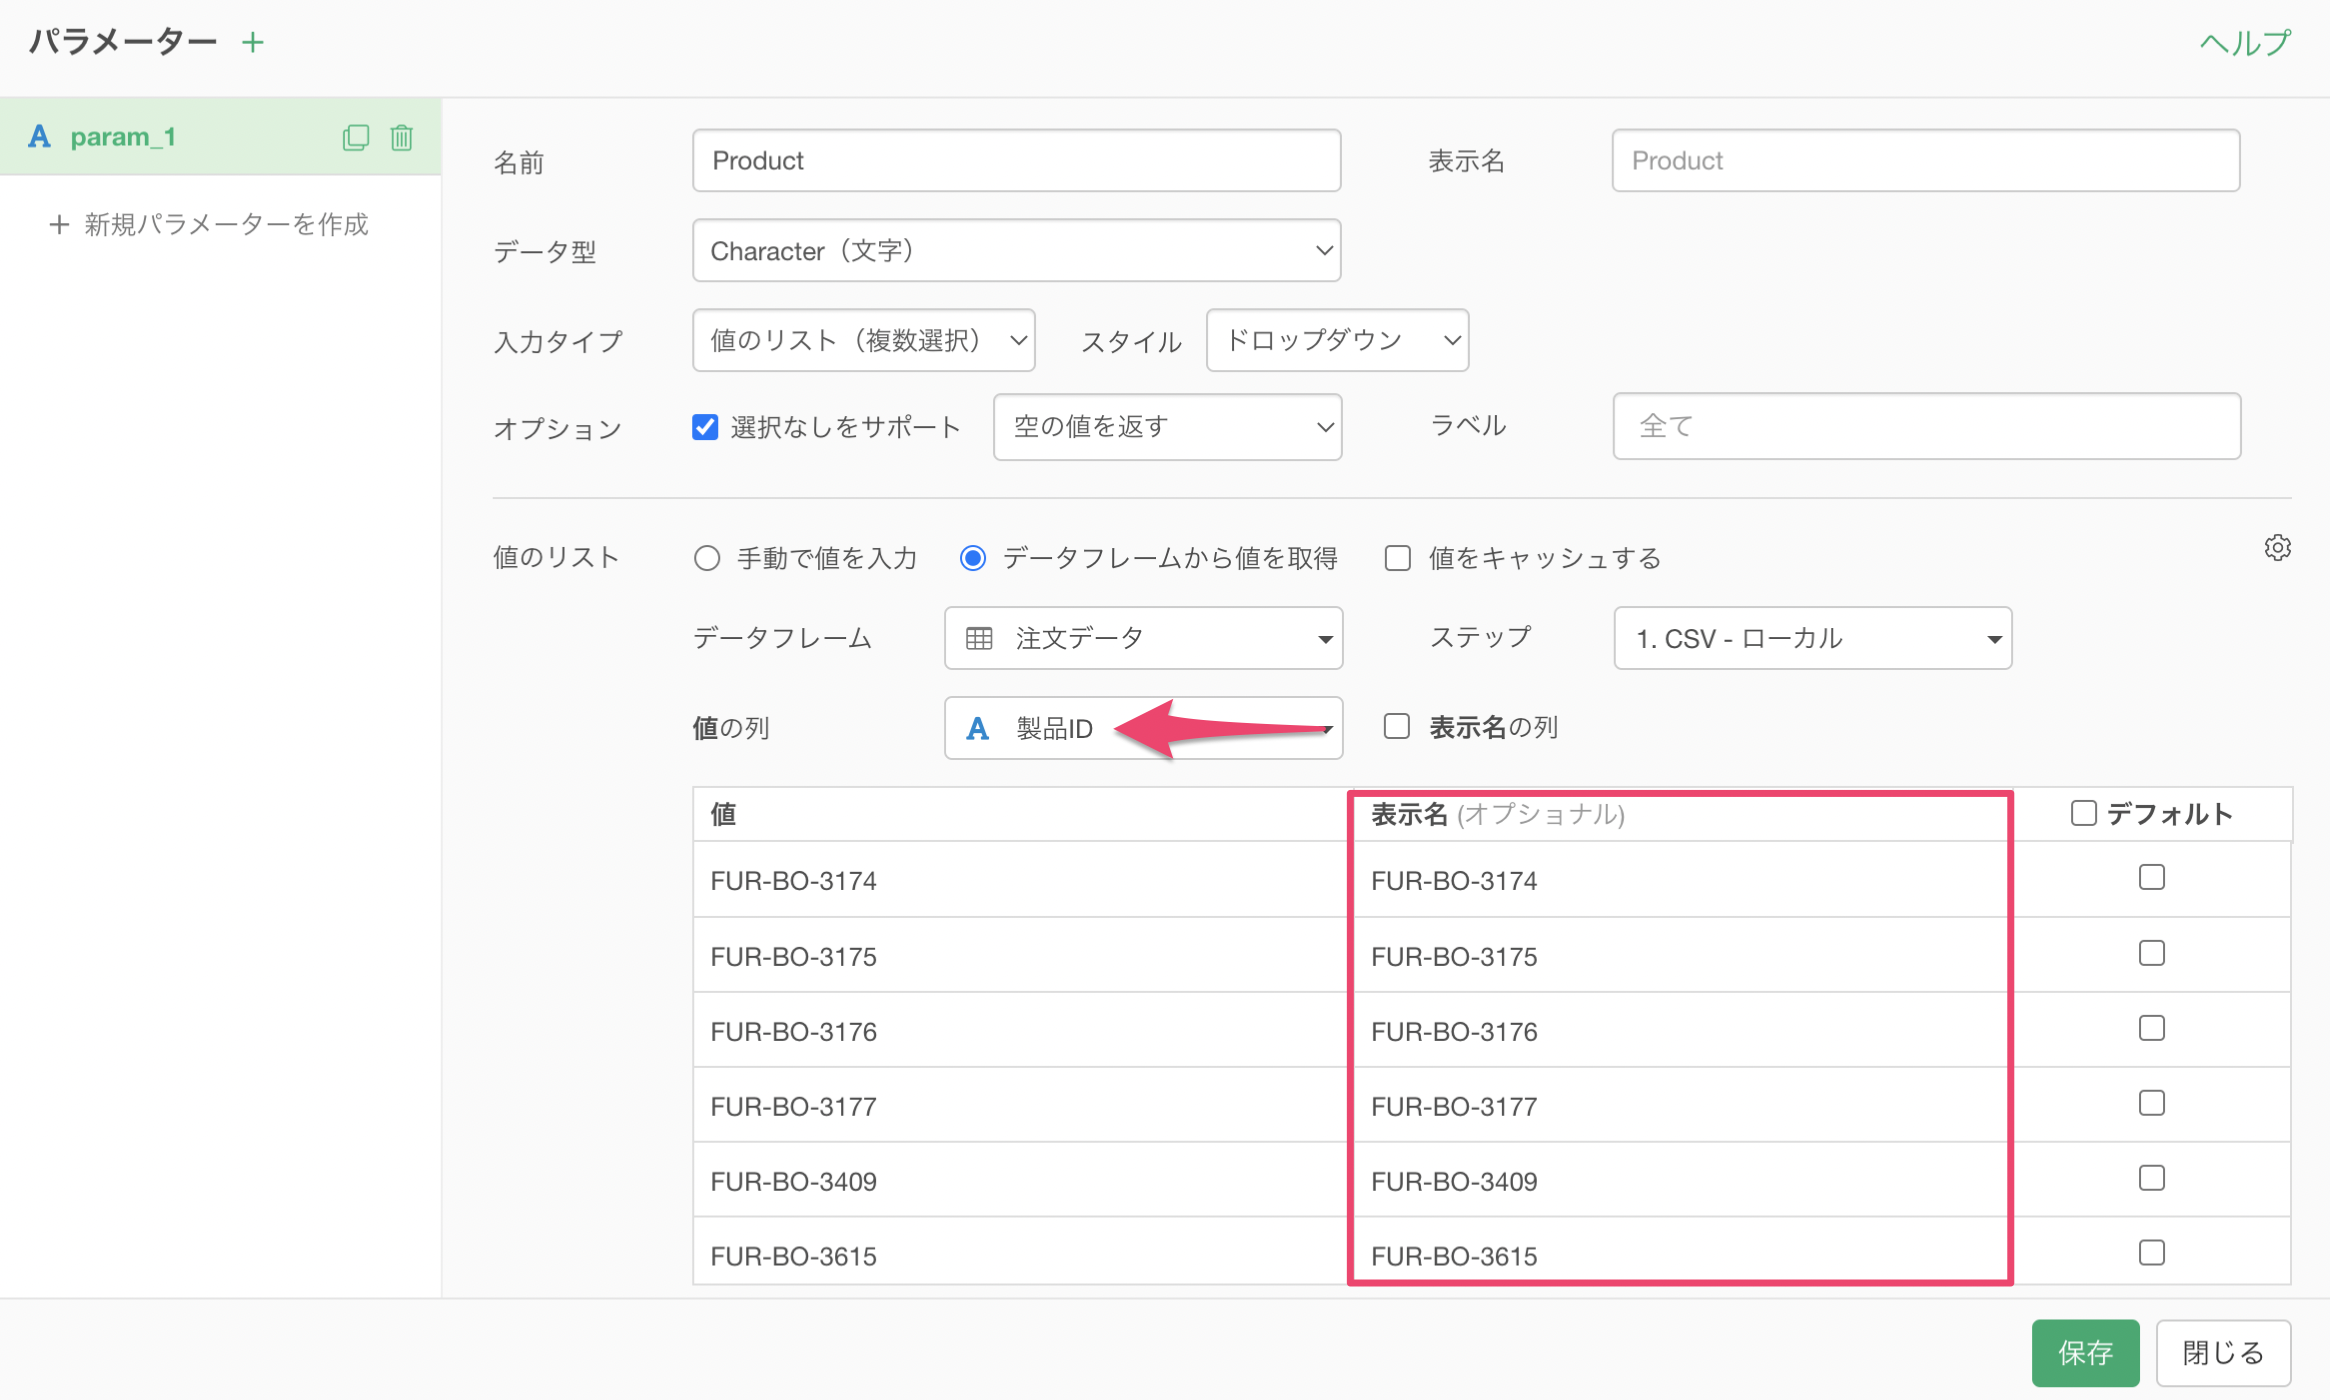Viewport: 2330px width, 1400px height.
Task: Check default box for FUR-BO-3175 row
Action: 2151,953
